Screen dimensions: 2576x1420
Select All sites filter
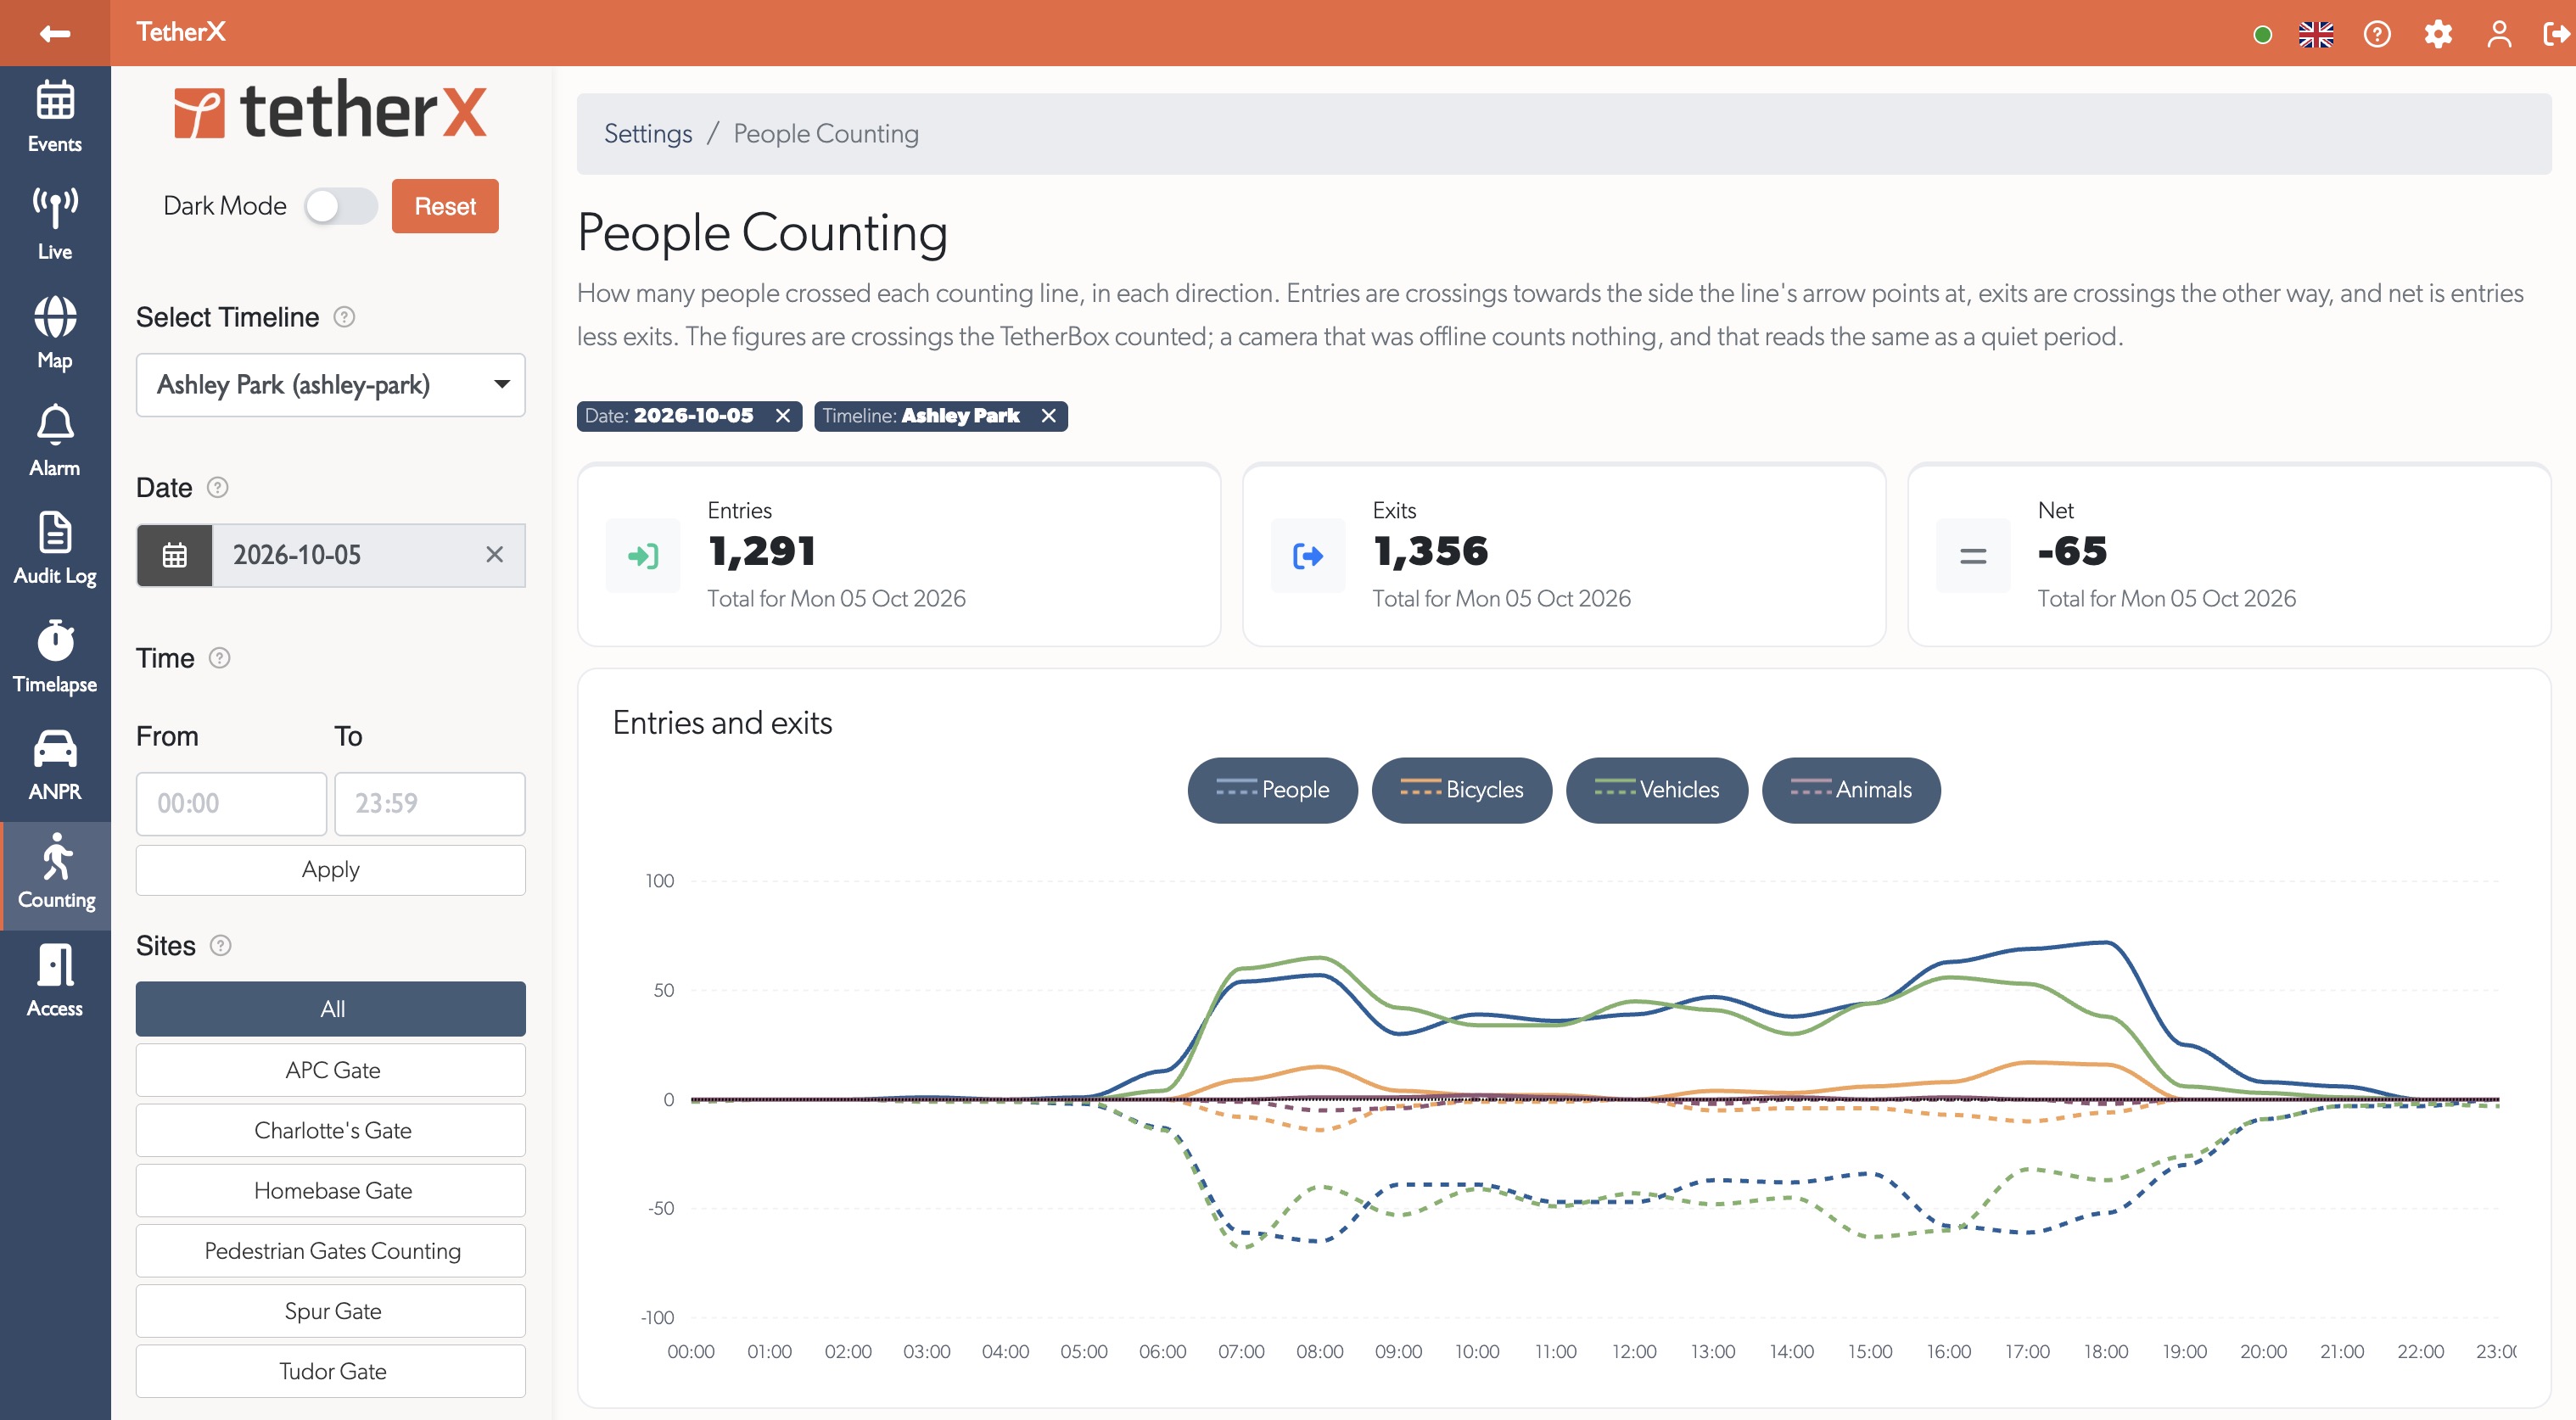[x=330, y=1009]
